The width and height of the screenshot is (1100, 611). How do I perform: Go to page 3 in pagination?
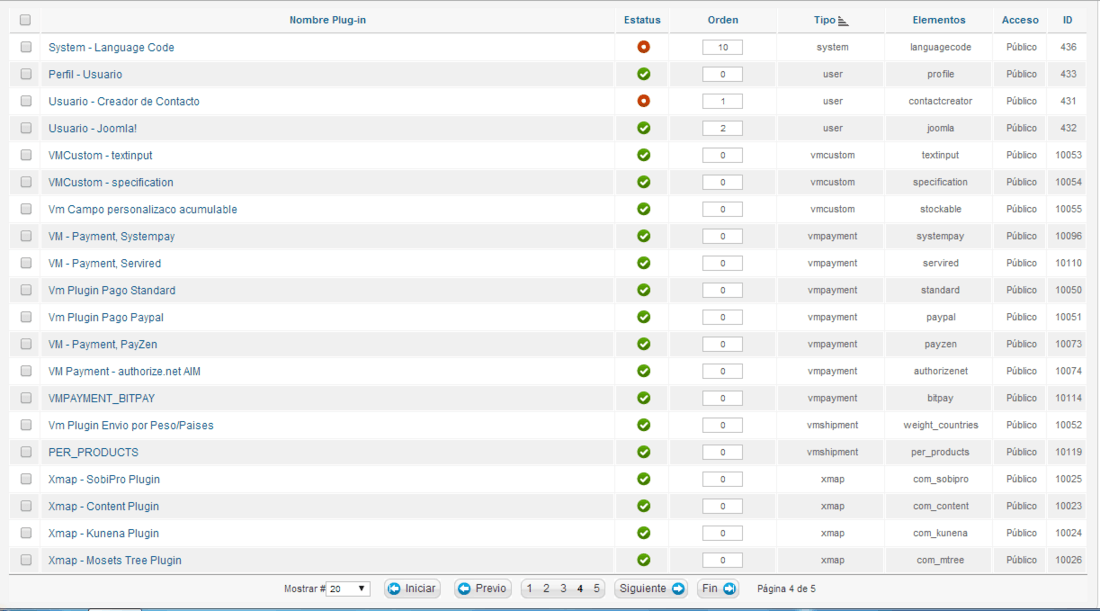563,589
